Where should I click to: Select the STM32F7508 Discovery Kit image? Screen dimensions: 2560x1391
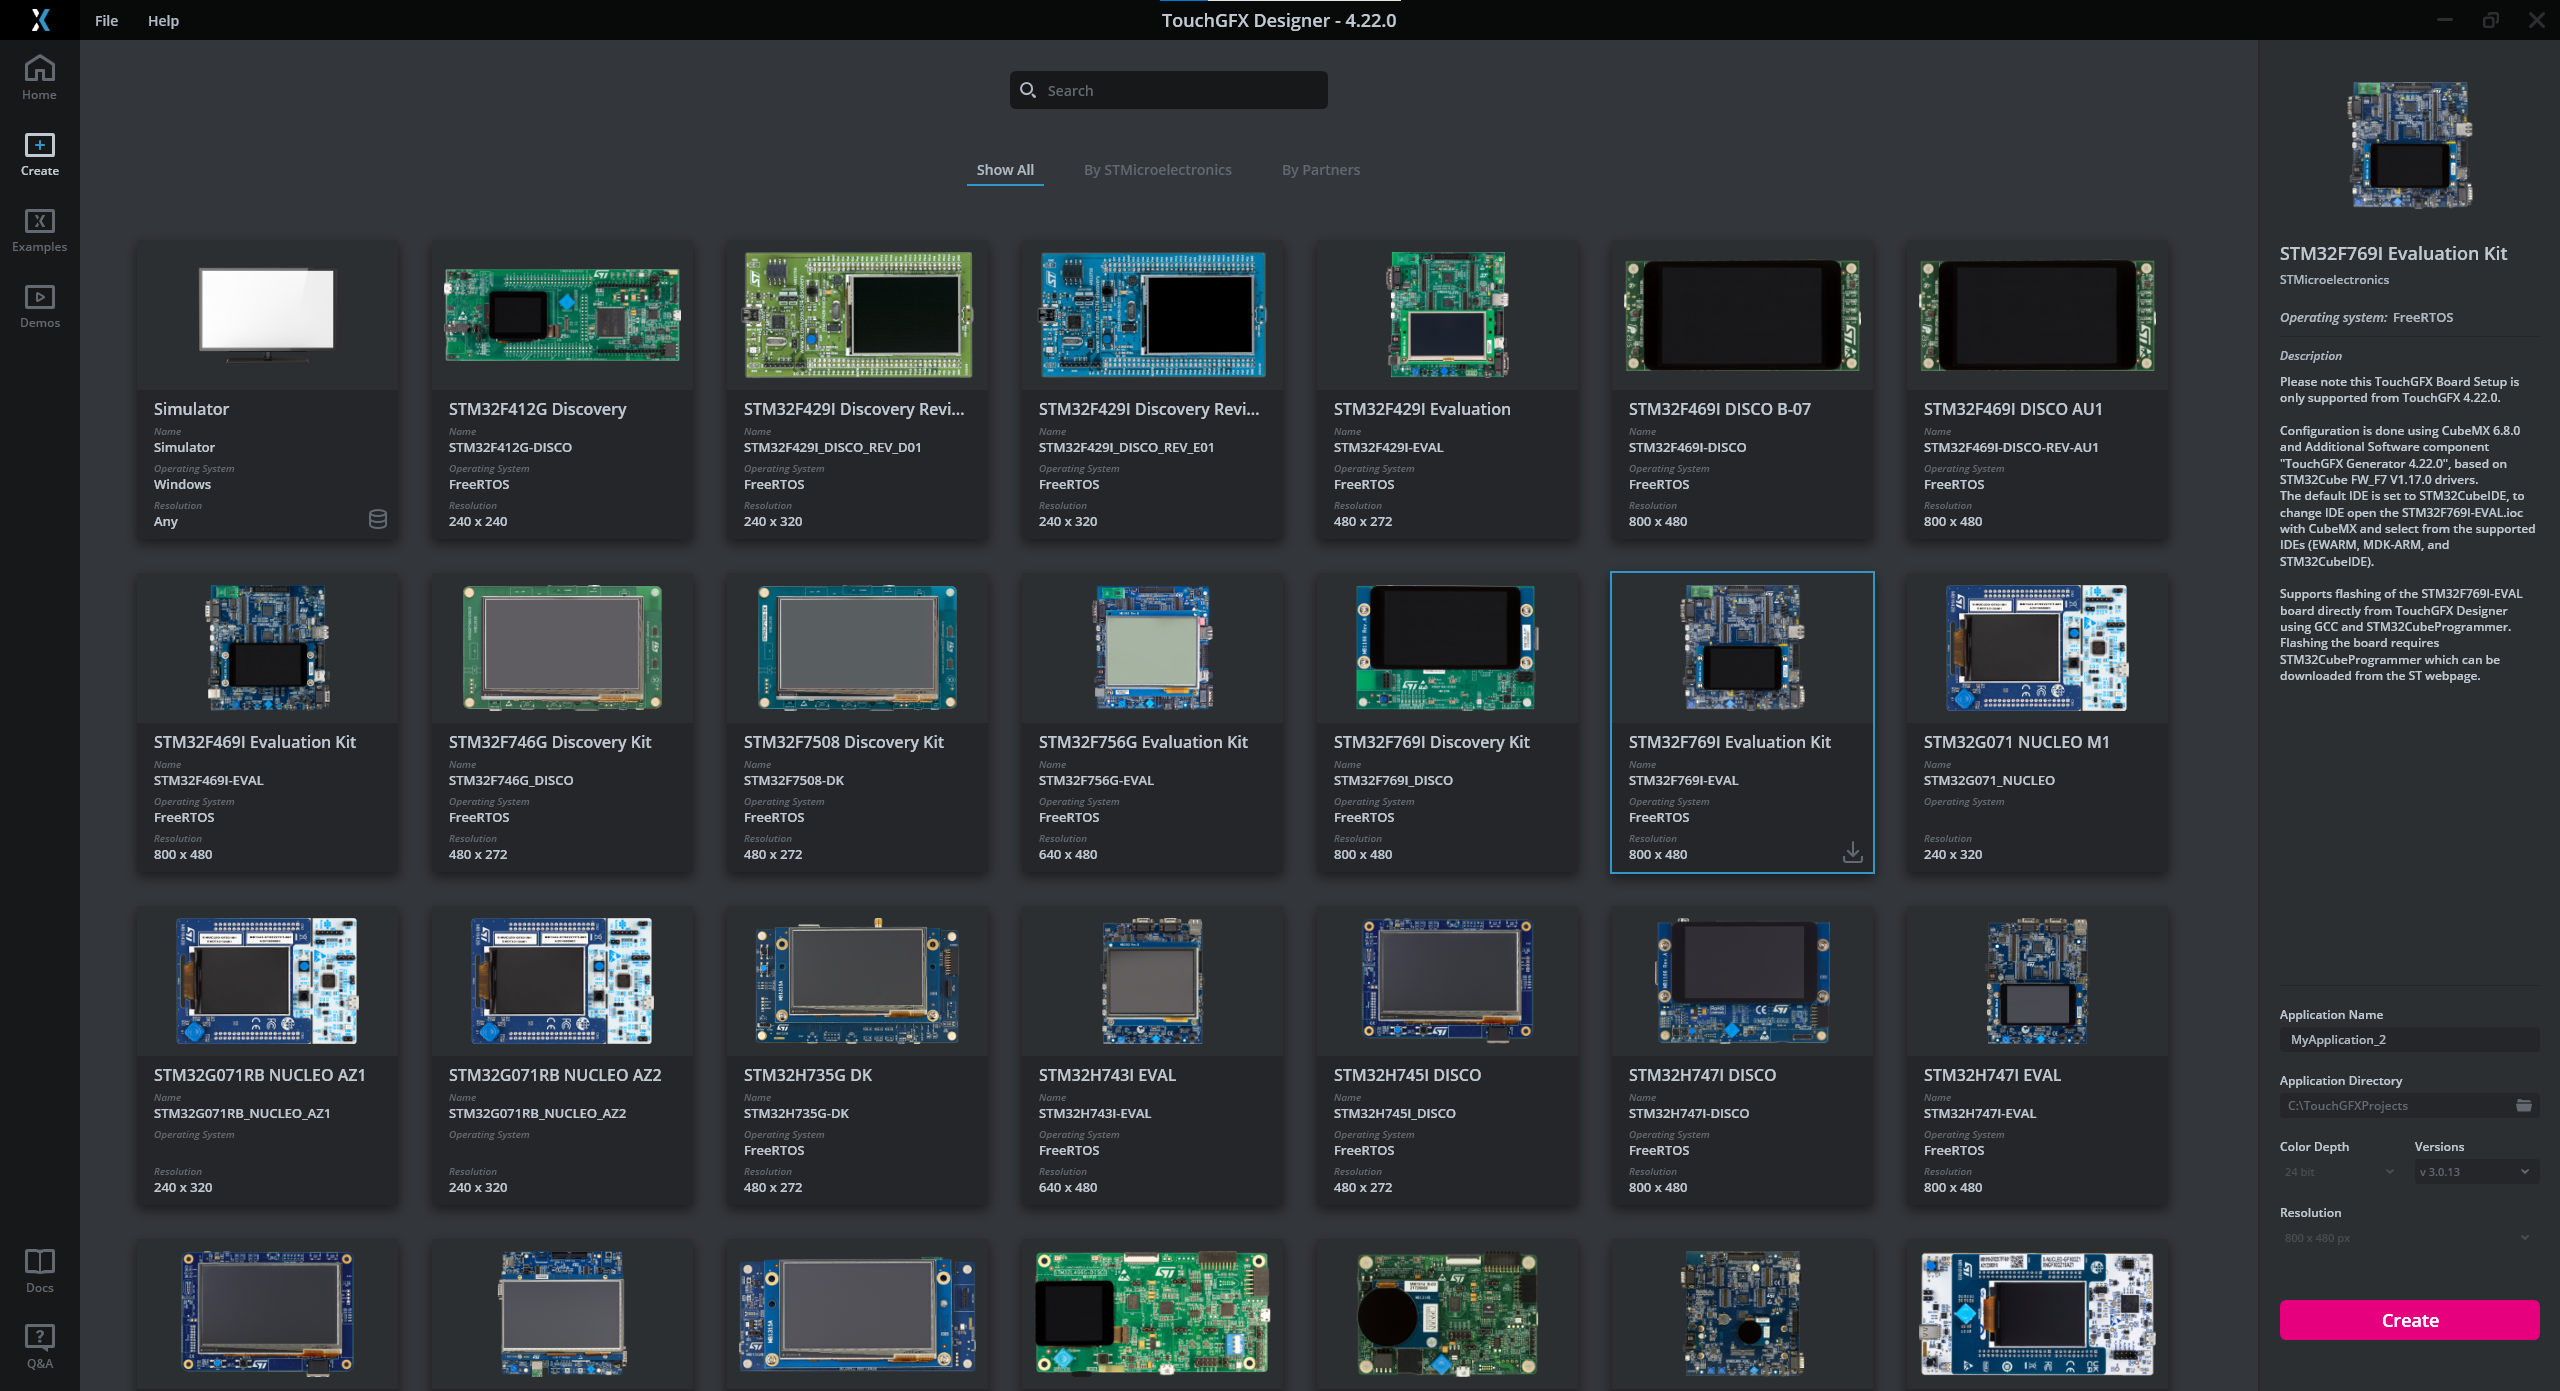858,648
